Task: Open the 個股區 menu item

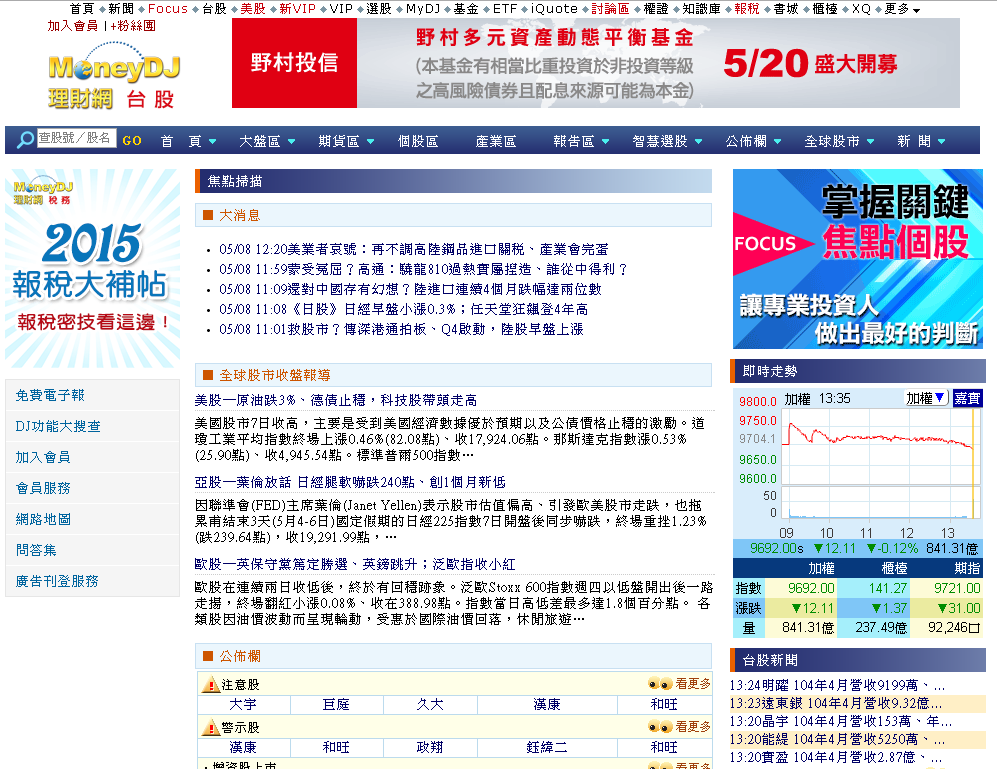Action: click(x=417, y=141)
